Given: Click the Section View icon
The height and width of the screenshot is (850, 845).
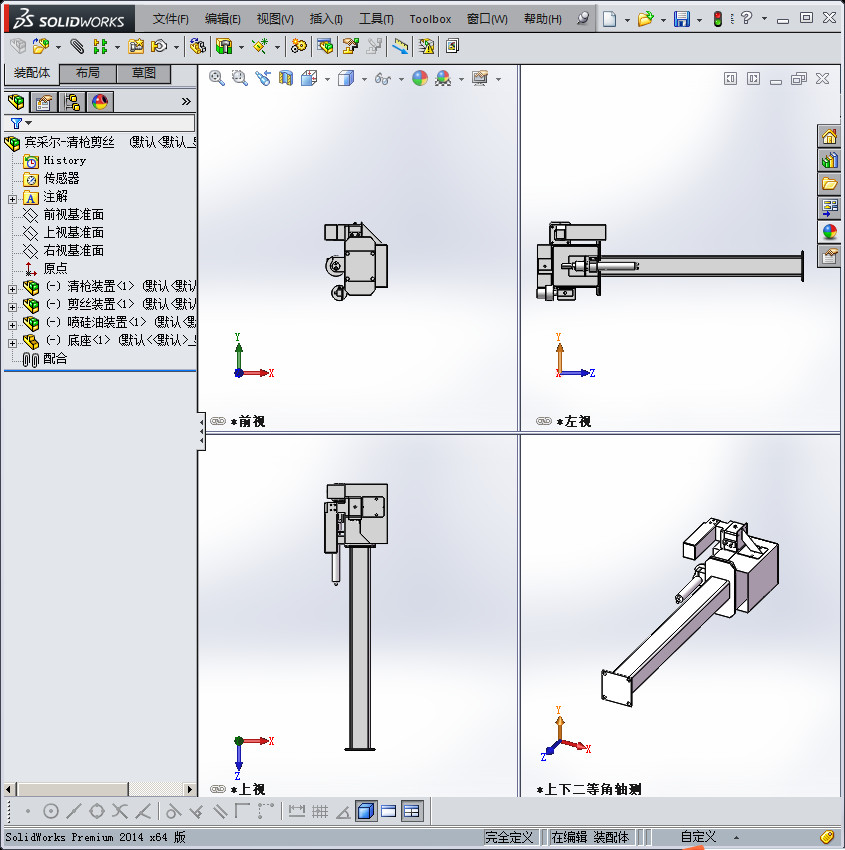Looking at the screenshot, I should [x=286, y=79].
